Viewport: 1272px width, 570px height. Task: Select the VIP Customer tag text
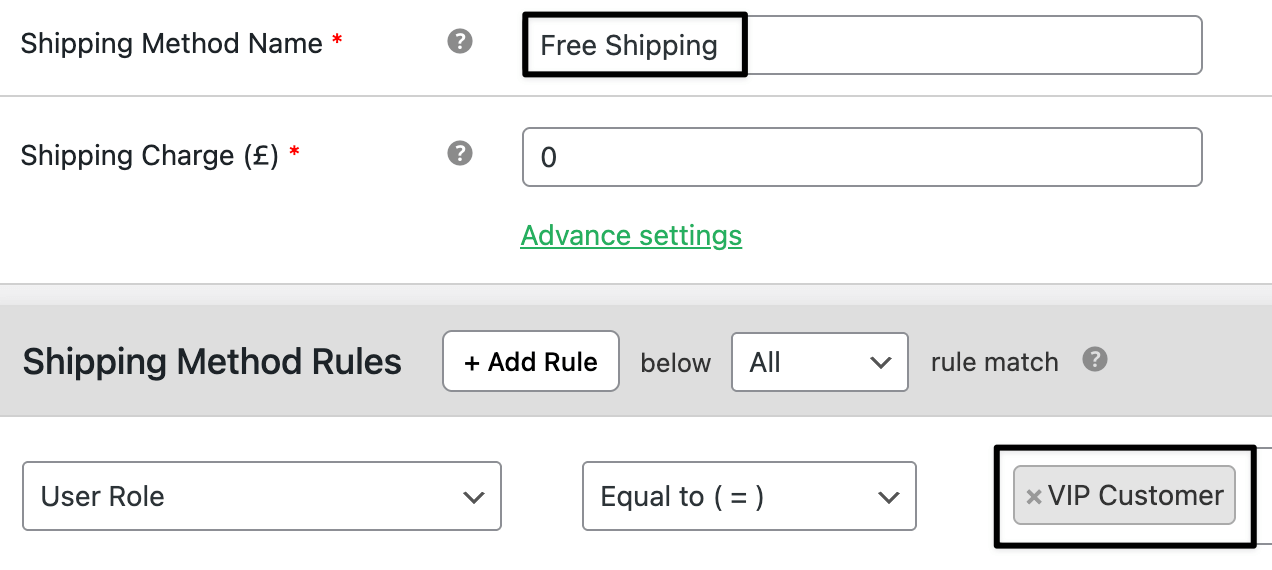pyautogui.click(x=1136, y=495)
